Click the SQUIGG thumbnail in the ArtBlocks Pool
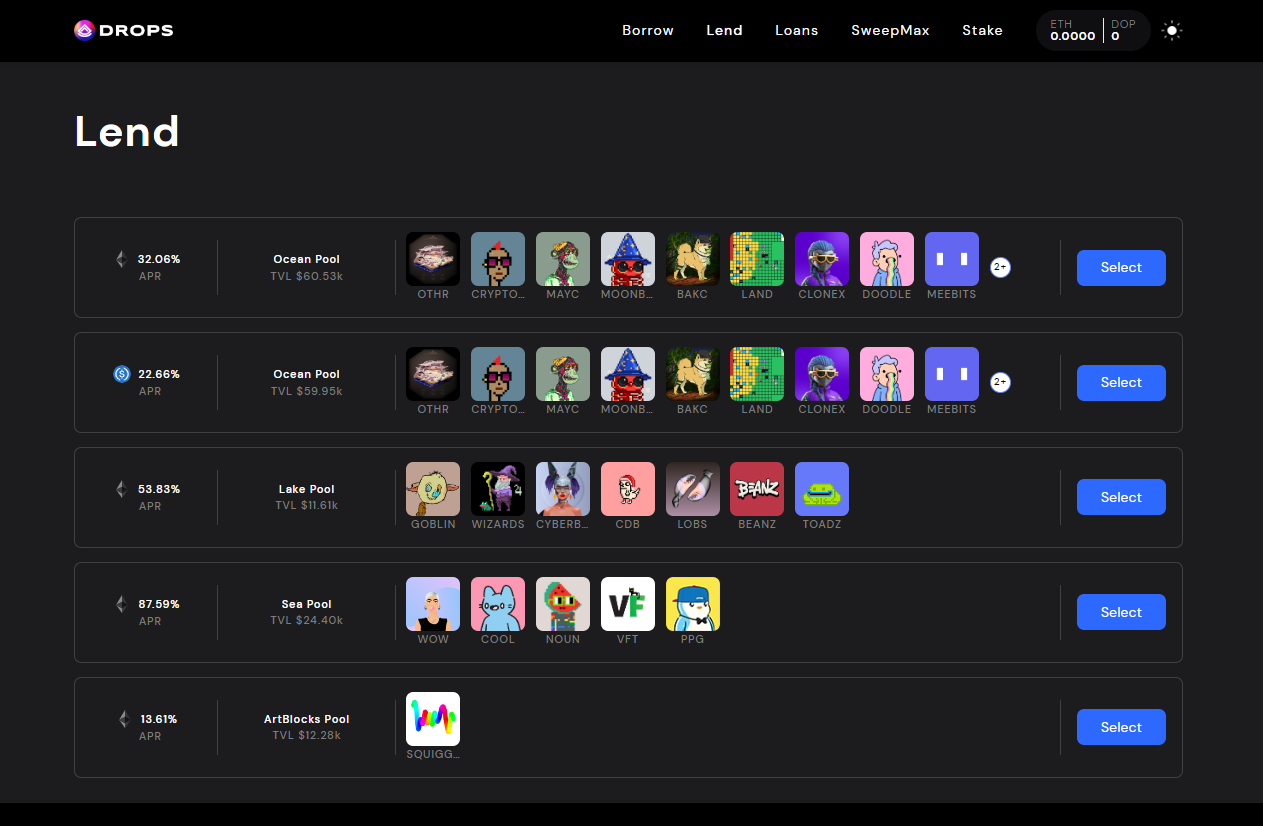 pos(433,719)
